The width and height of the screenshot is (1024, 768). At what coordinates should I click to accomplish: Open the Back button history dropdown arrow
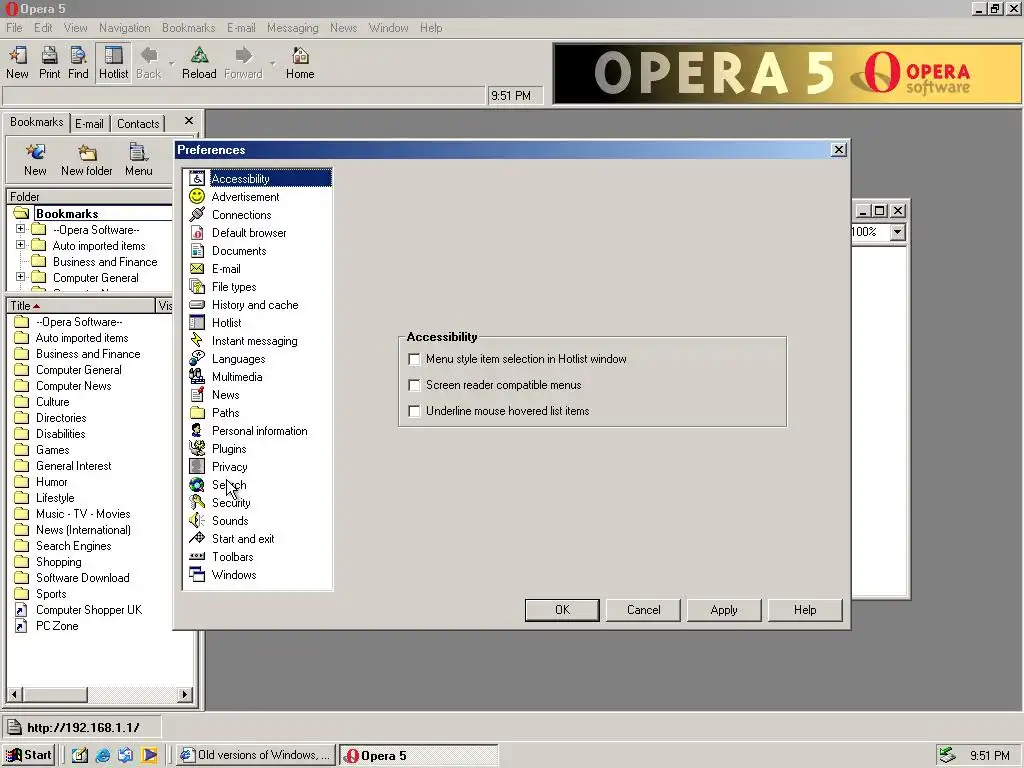point(172,63)
